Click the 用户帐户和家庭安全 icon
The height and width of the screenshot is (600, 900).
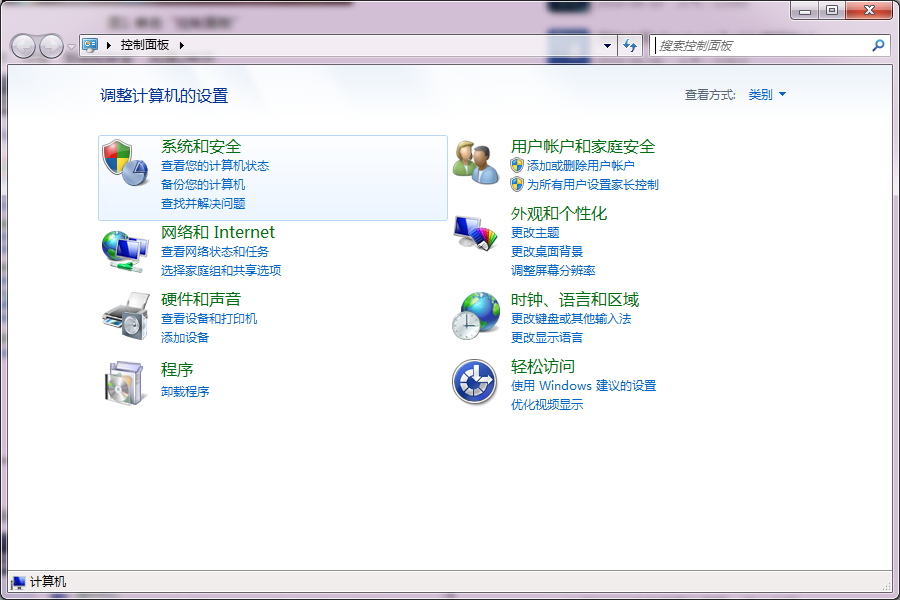475,163
